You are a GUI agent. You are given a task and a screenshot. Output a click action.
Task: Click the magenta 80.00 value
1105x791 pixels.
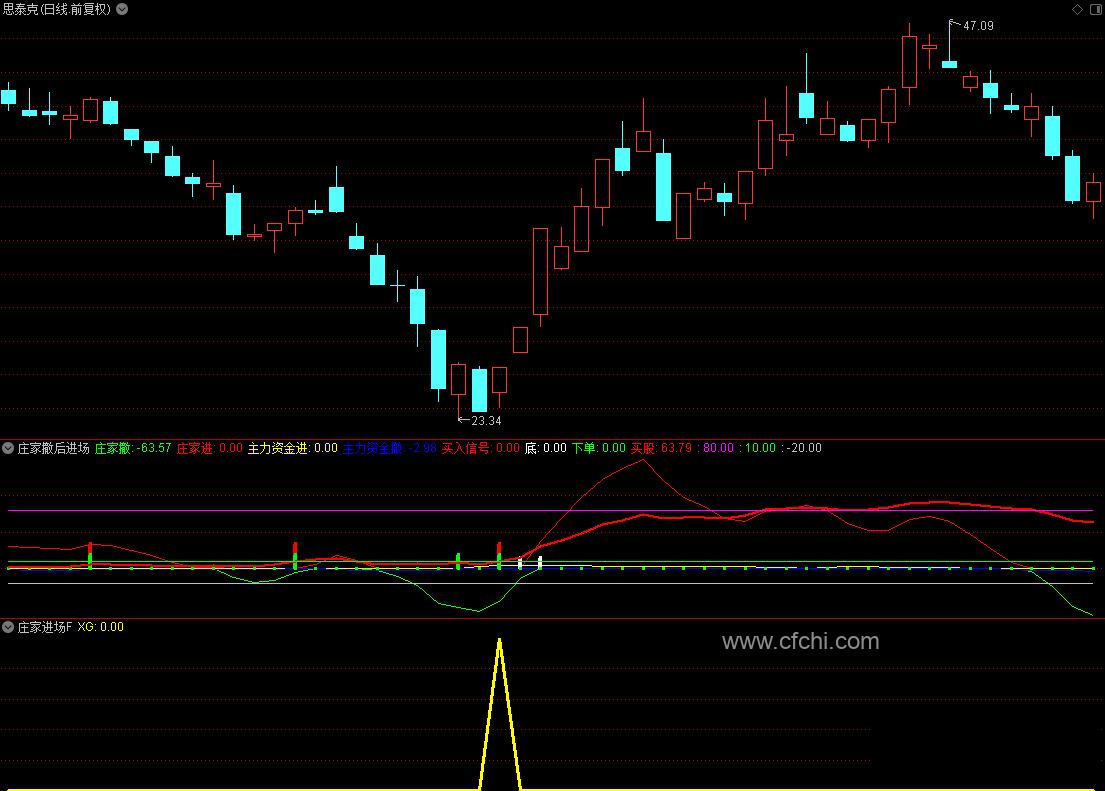tap(718, 448)
